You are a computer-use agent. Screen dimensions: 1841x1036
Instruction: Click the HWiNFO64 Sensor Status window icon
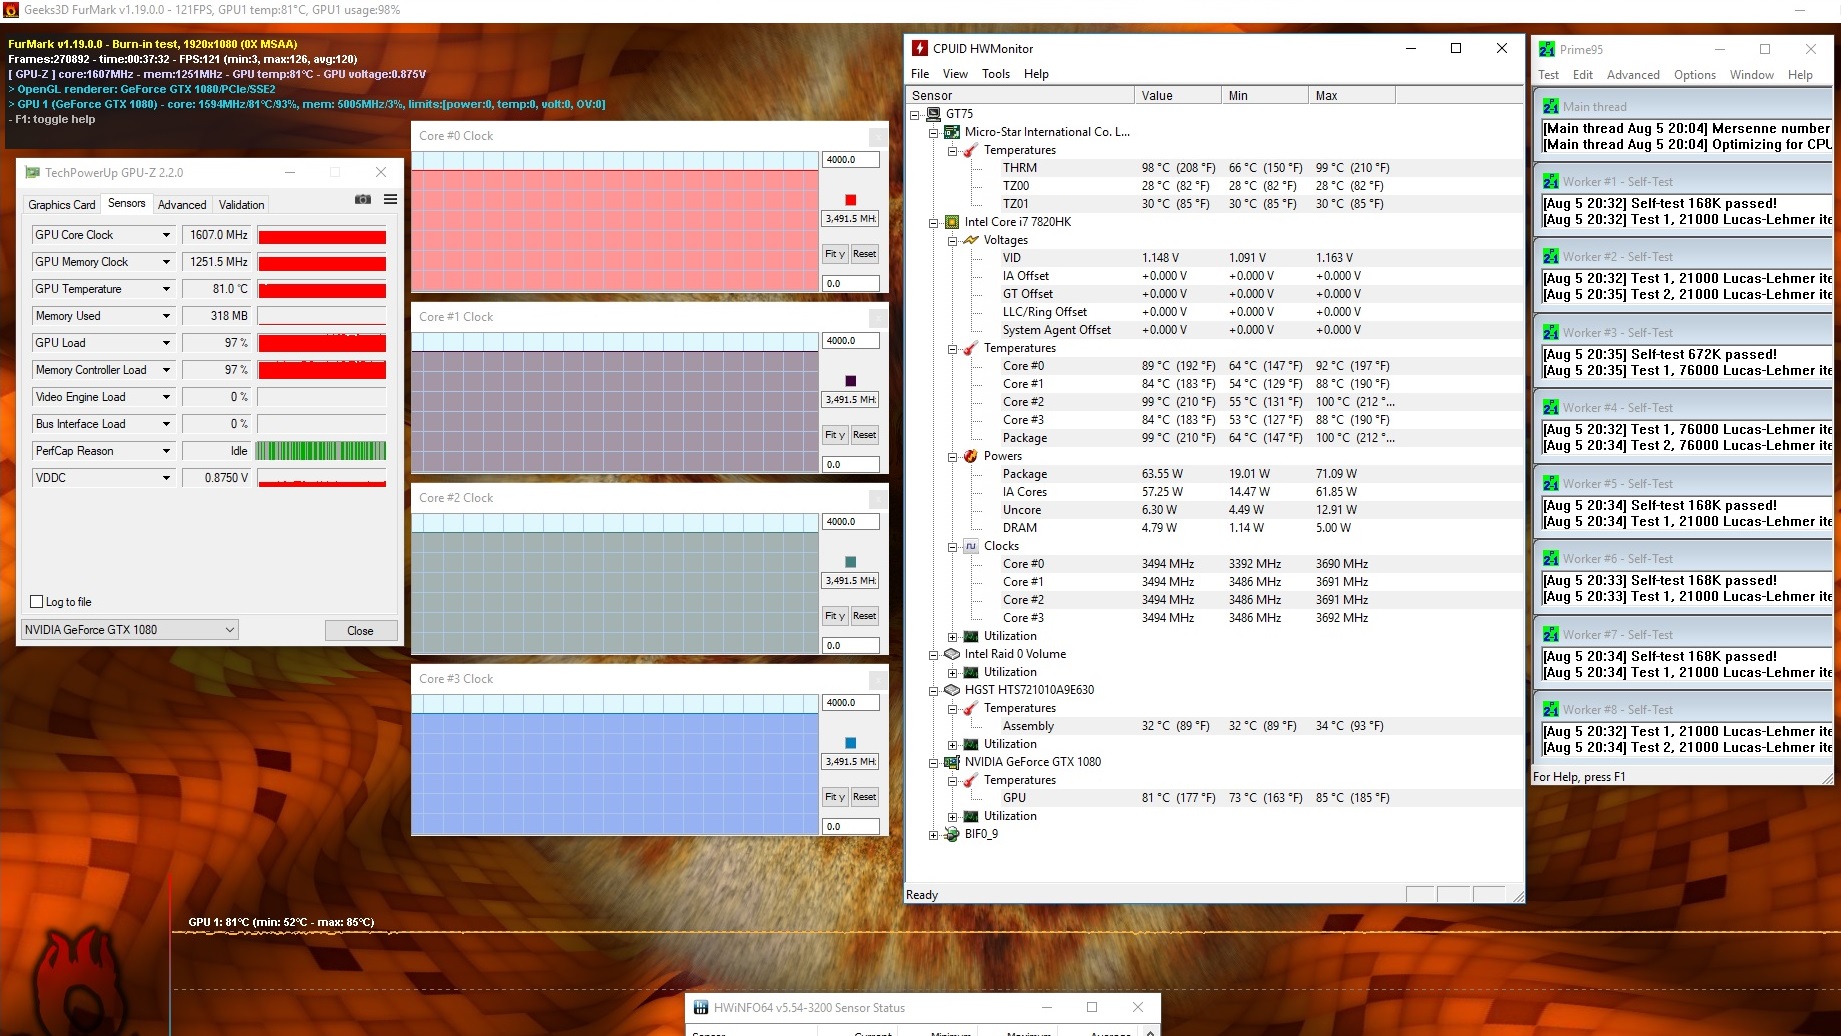pyautogui.click(x=701, y=1008)
